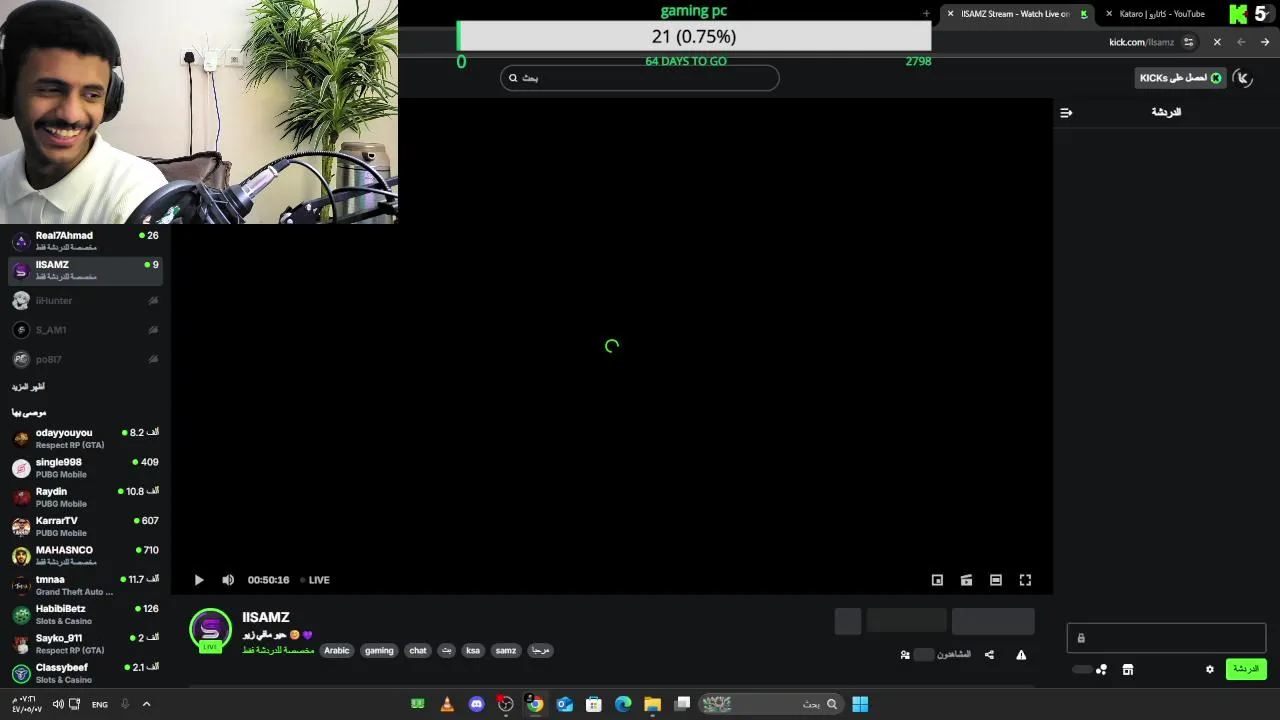
Task: Open Discord from the taskbar
Action: pyautogui.click(x=477, y=704)
